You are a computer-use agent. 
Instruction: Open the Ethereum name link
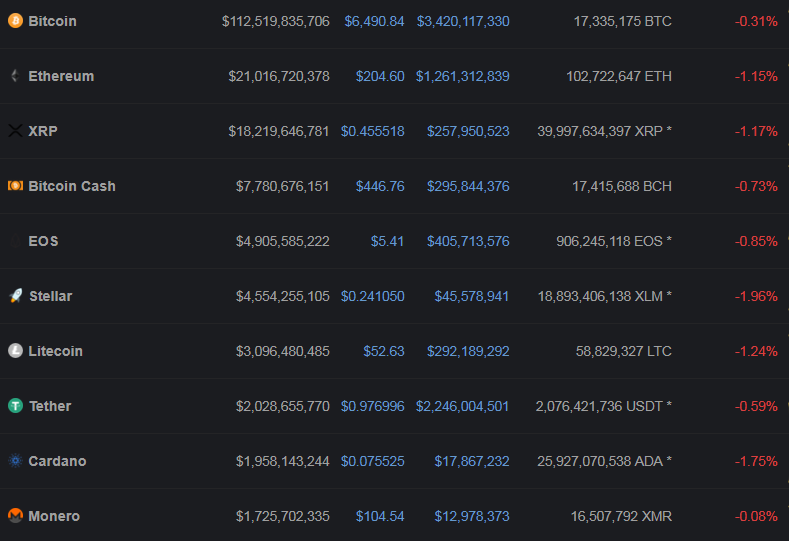click(x=61, y=76)
